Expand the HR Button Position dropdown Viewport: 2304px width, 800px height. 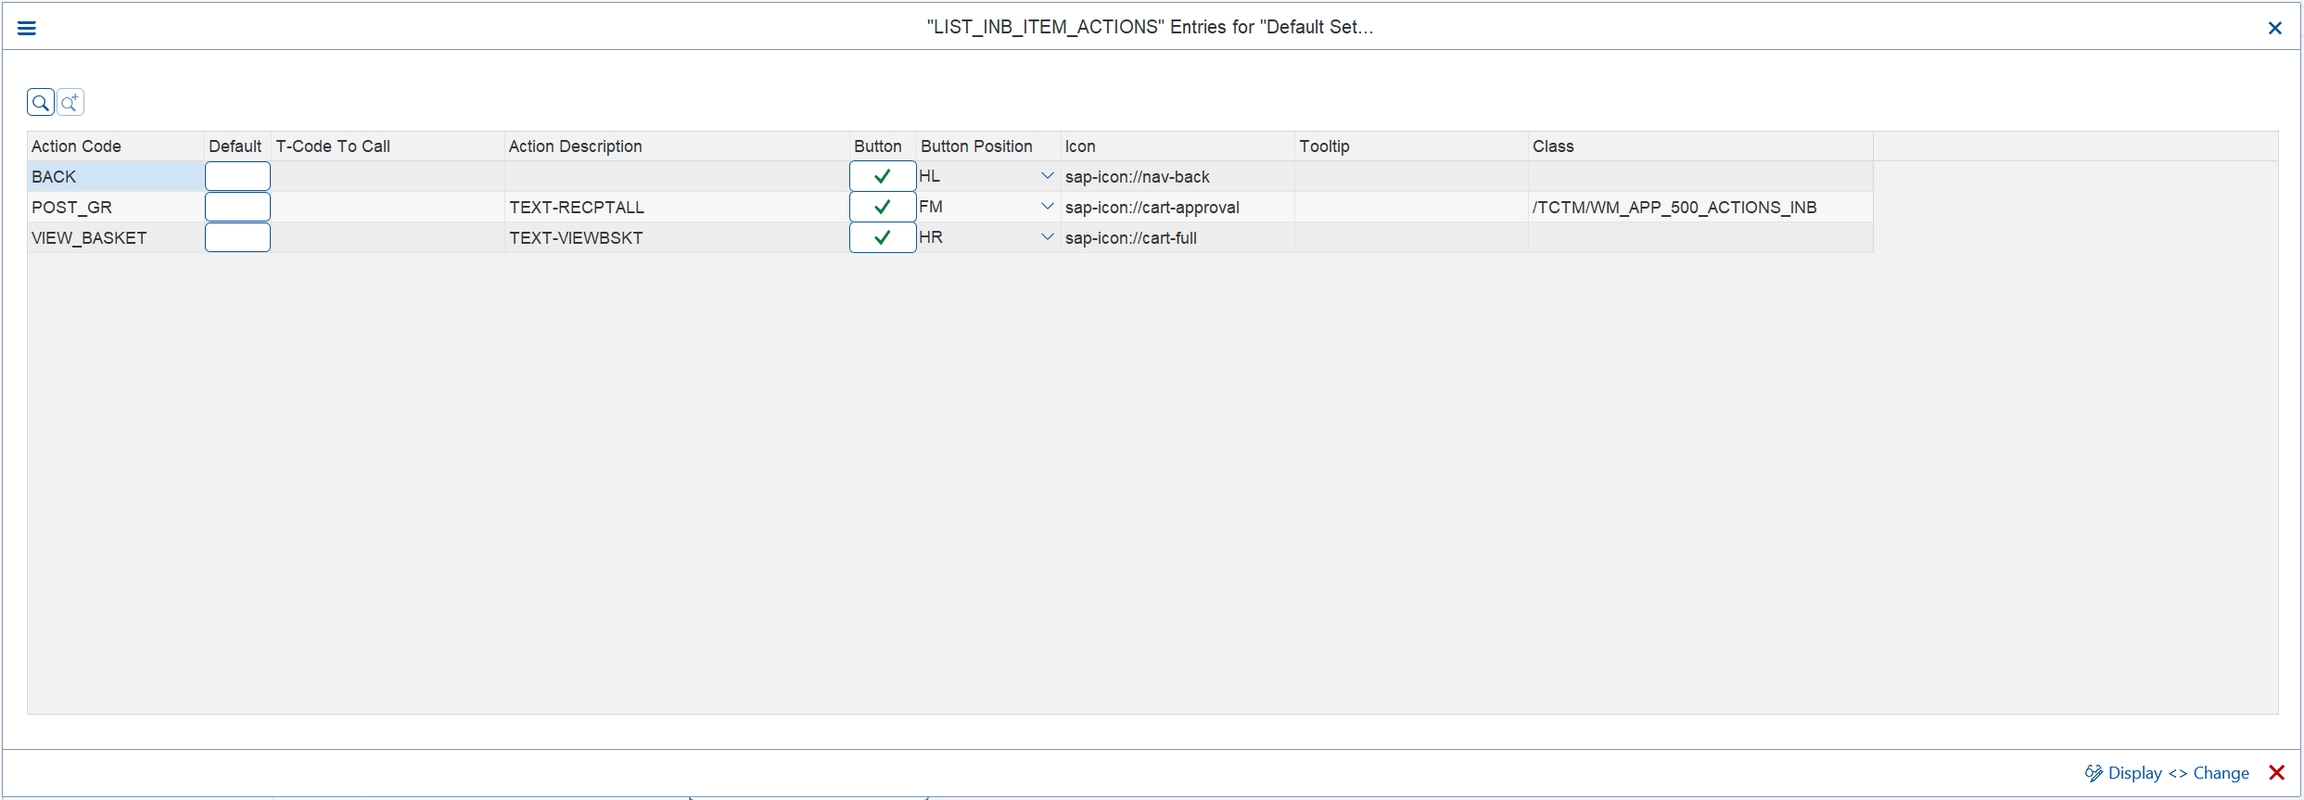1047,238
